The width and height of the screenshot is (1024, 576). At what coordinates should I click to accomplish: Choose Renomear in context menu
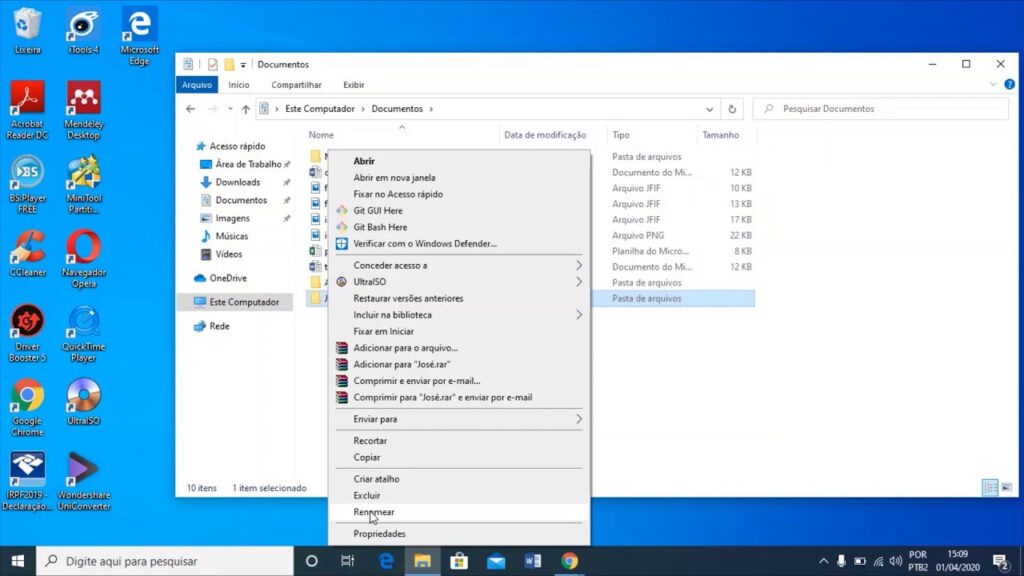pos(459,512)
